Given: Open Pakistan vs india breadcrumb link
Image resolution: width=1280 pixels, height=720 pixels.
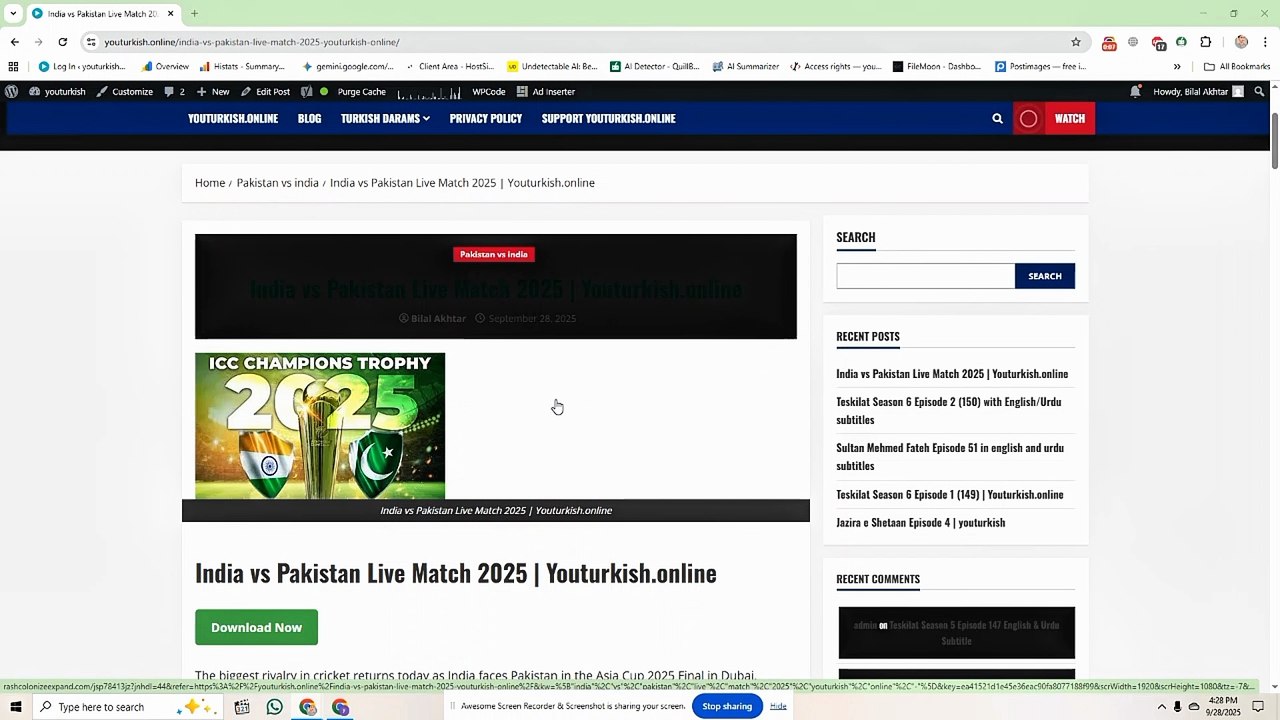Looking at the screenshot, I should point(278,183).
